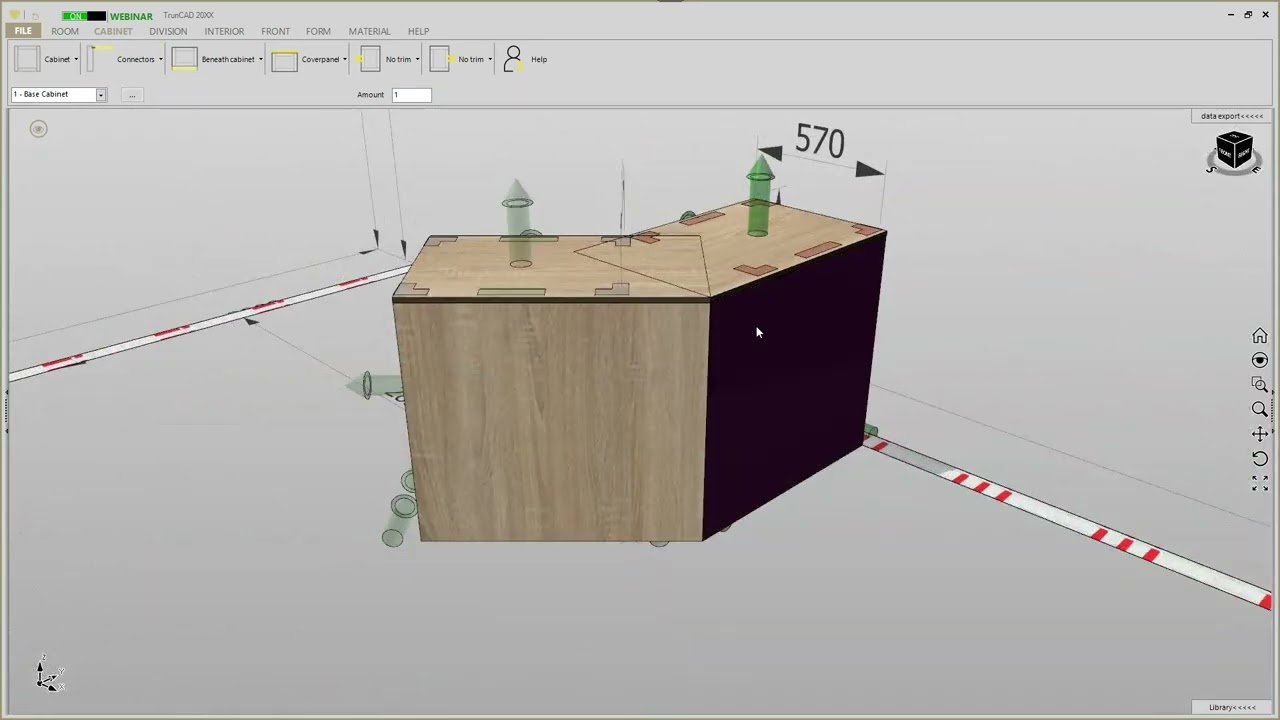Click the zoom window icon
This screenshot has height=720, width=1280.
(1260, 385)
